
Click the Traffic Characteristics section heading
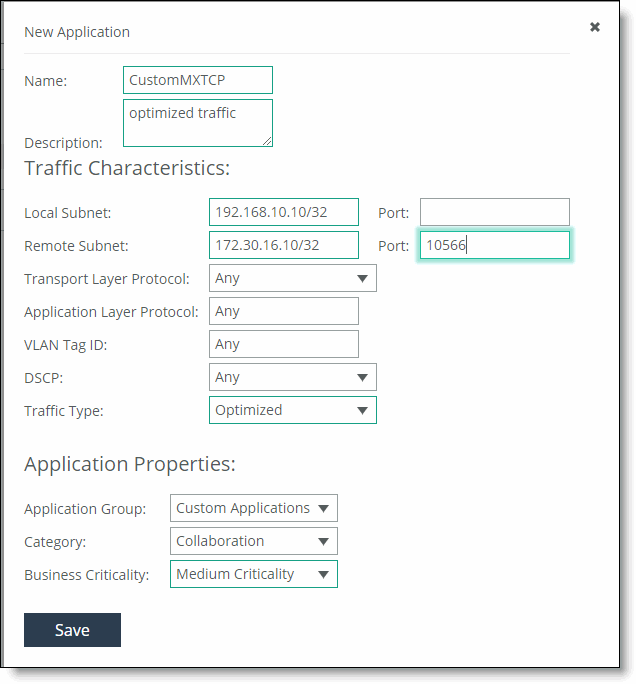click(127, 168)
